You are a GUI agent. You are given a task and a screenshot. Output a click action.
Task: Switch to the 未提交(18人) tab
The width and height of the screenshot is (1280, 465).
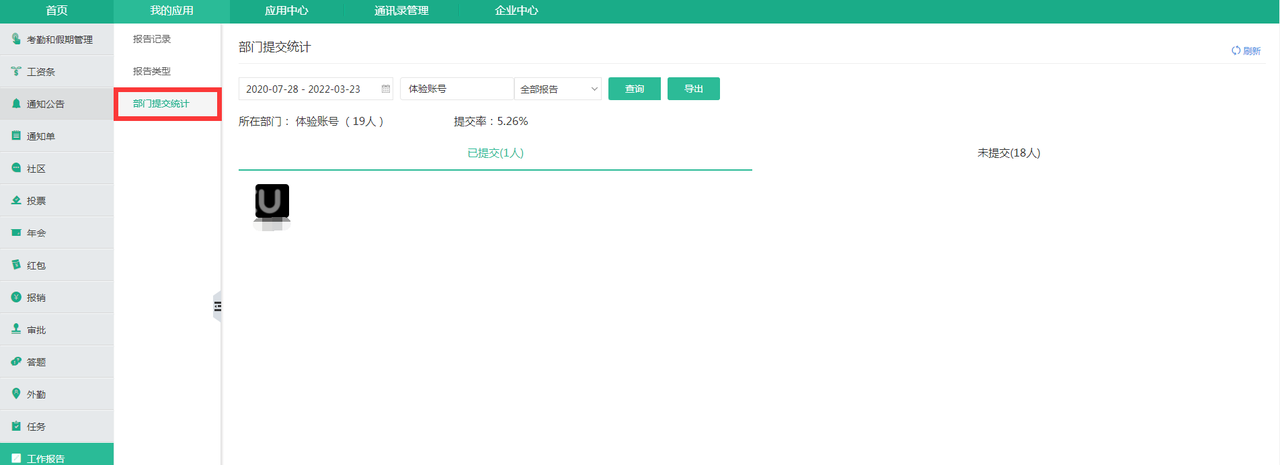click(x=1009, y=153)
